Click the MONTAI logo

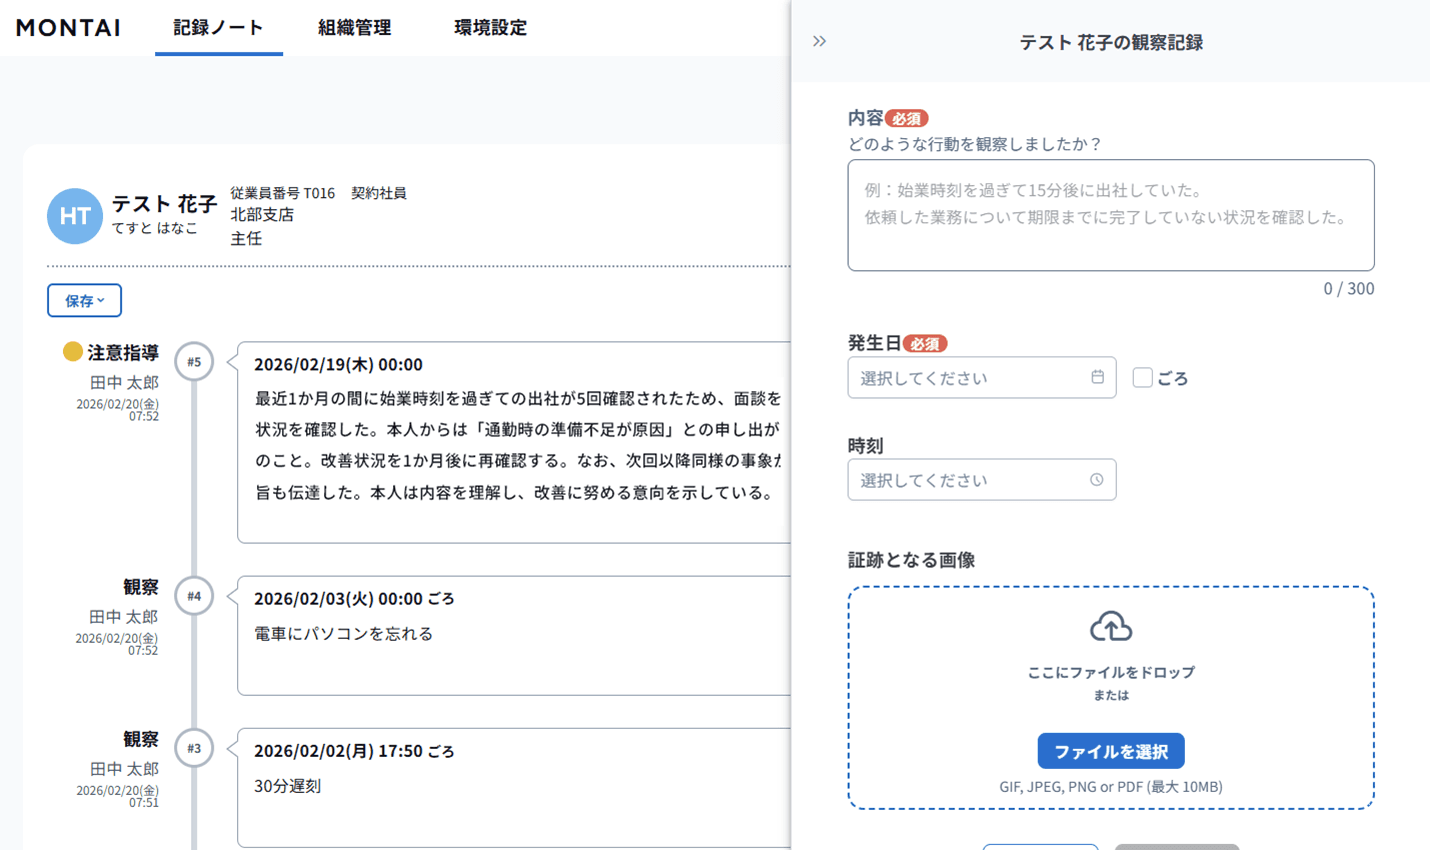coord(67,28)
